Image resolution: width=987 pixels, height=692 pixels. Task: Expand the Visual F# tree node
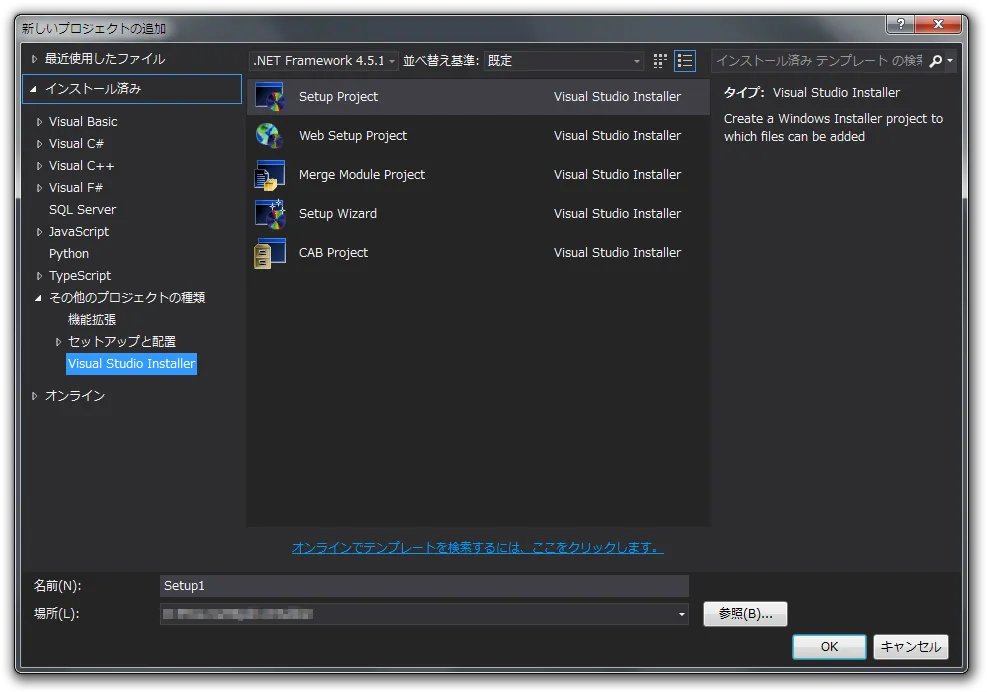pyautogui.click(x=39, y=188)
